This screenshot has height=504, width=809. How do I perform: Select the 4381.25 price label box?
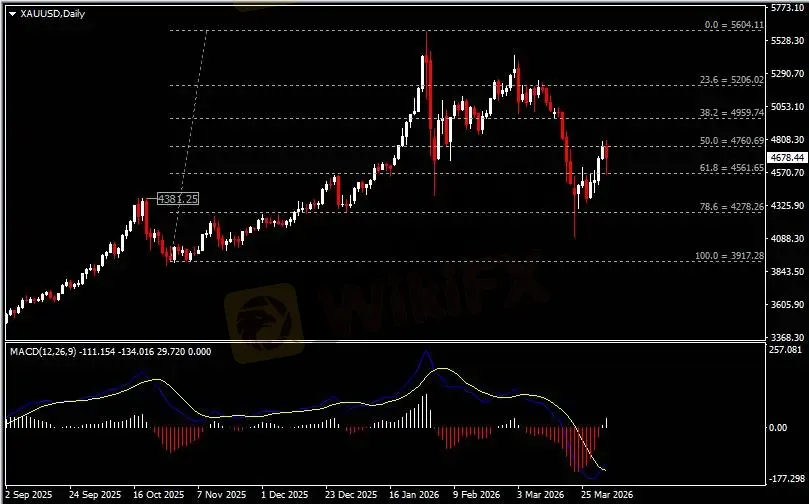click(x=177, y=199)
